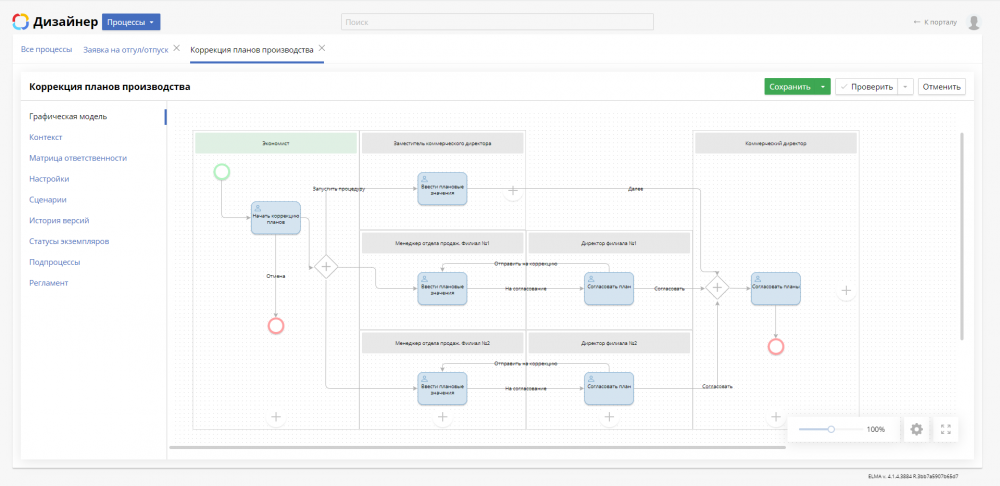Viewport: 1000px width, 486px height.
Task: Click the 'Отменить' button
Action: pos(941,87)
